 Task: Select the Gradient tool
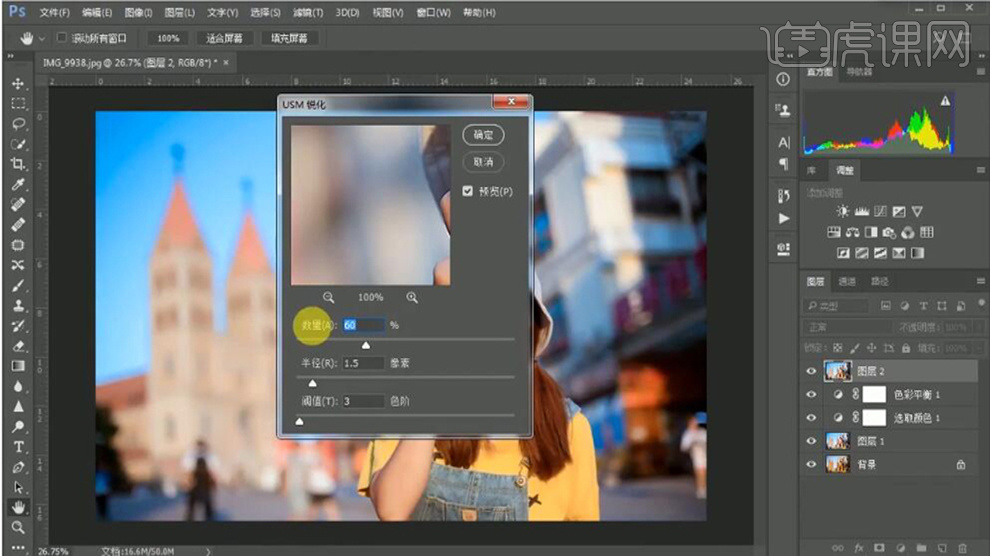(x=18, y=366)
